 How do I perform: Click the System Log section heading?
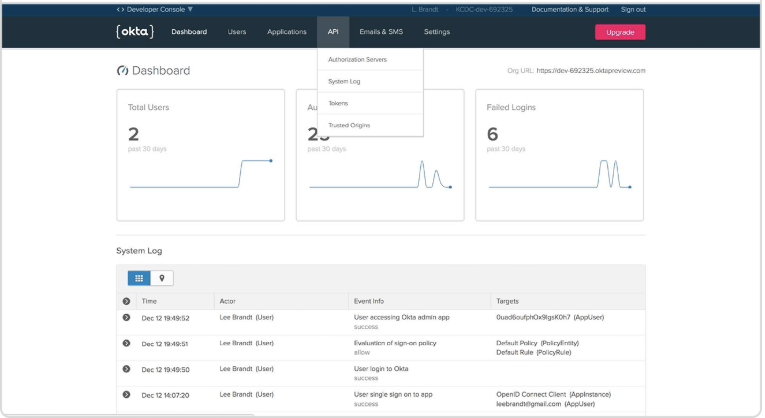[x=139, y=251]
